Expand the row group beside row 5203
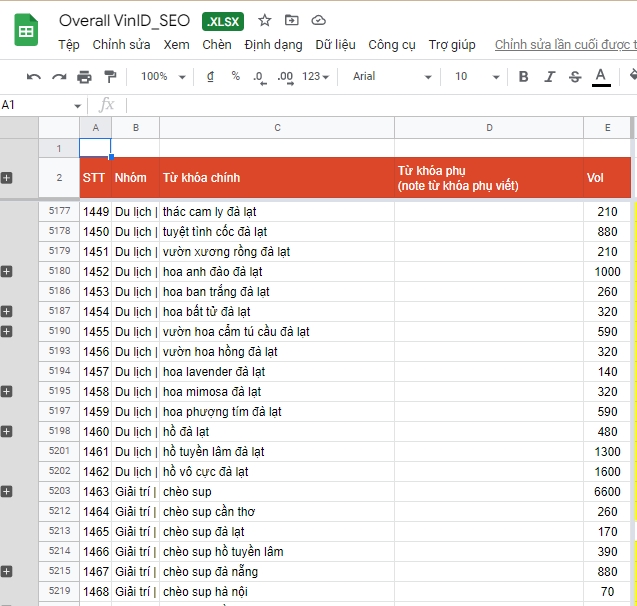 [6, 491]
